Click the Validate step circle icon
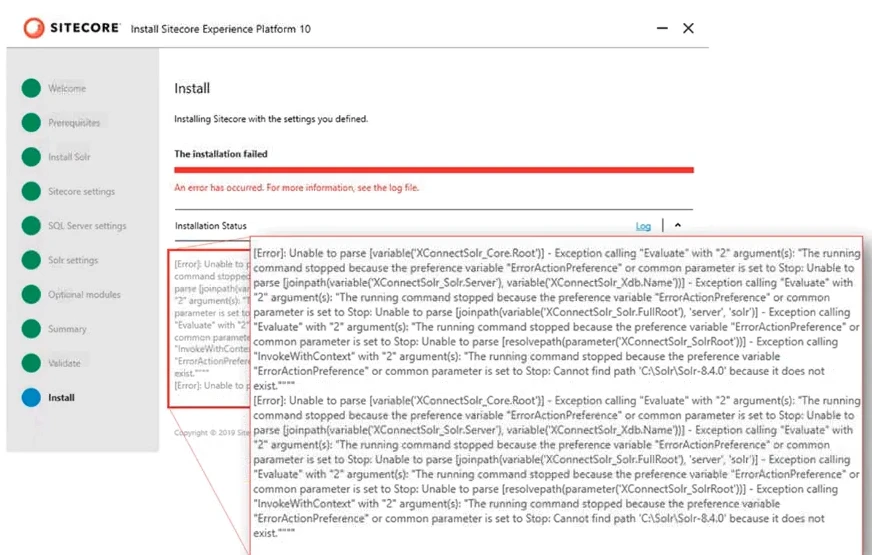 pyautogui.click(x=31, y=363)
